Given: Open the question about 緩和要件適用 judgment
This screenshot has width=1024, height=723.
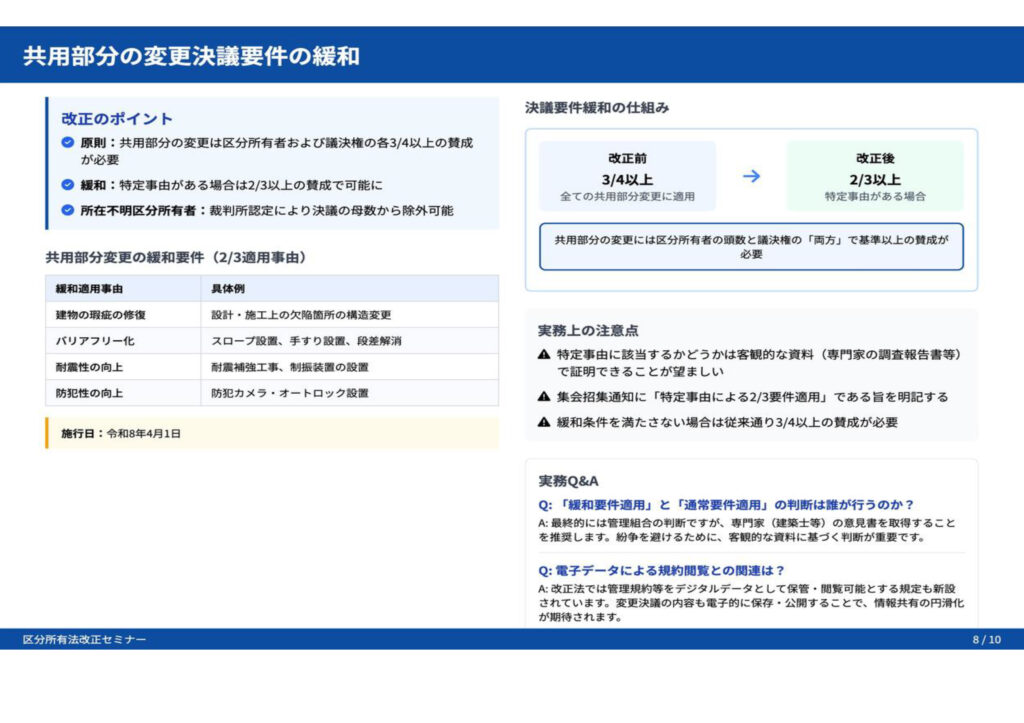Looking at the screenshot, I should (x=726, y=505).
